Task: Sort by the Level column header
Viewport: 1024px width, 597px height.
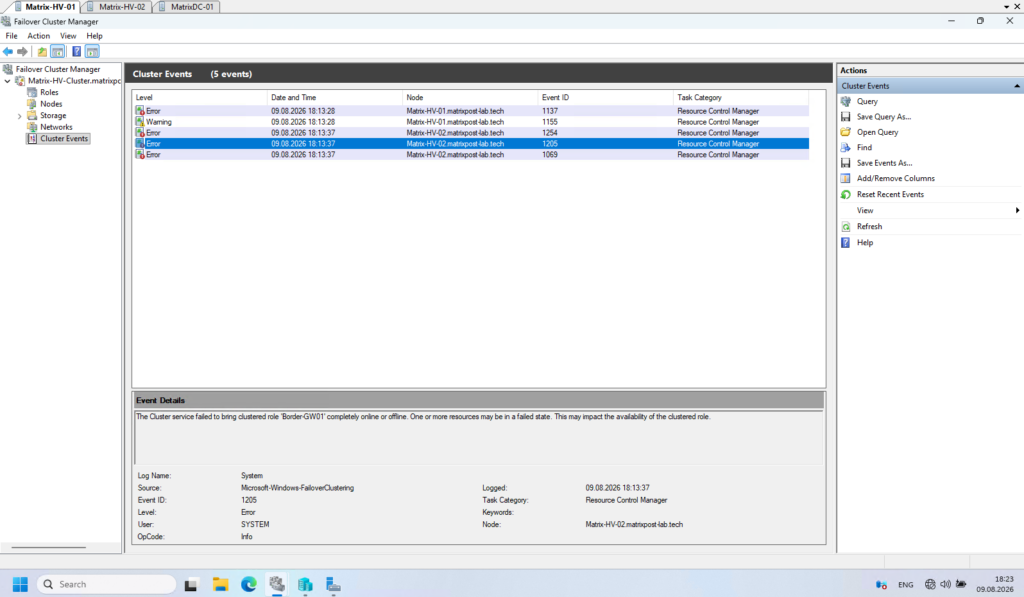Action: 199,97
